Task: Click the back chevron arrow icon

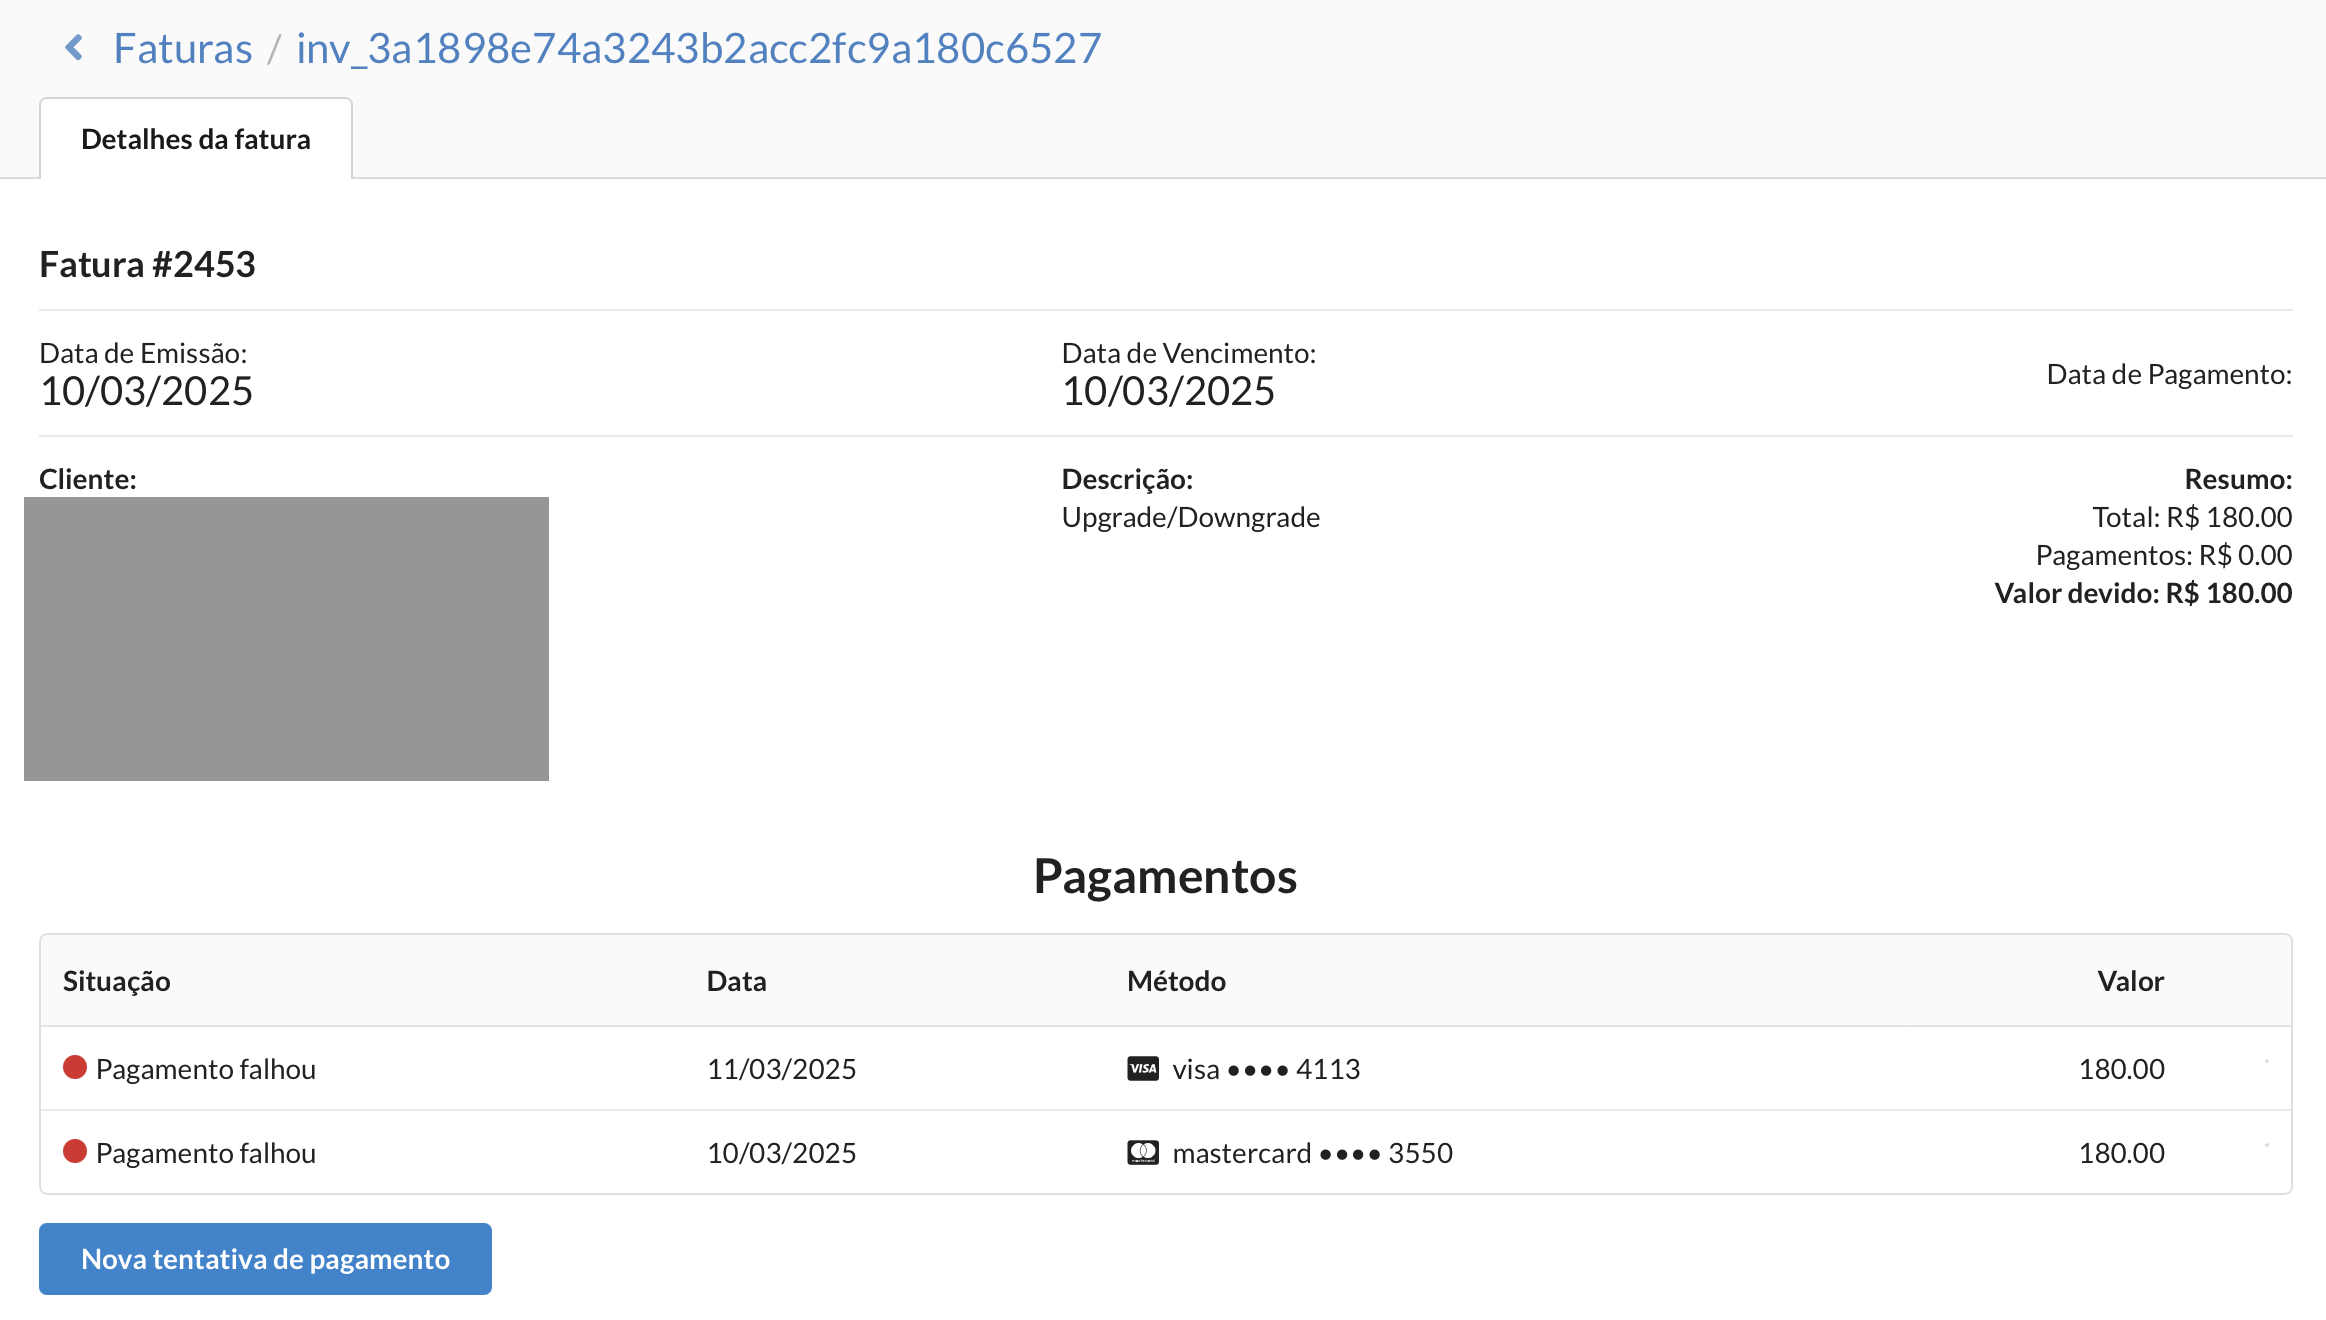Action: (x=74, y=47)
